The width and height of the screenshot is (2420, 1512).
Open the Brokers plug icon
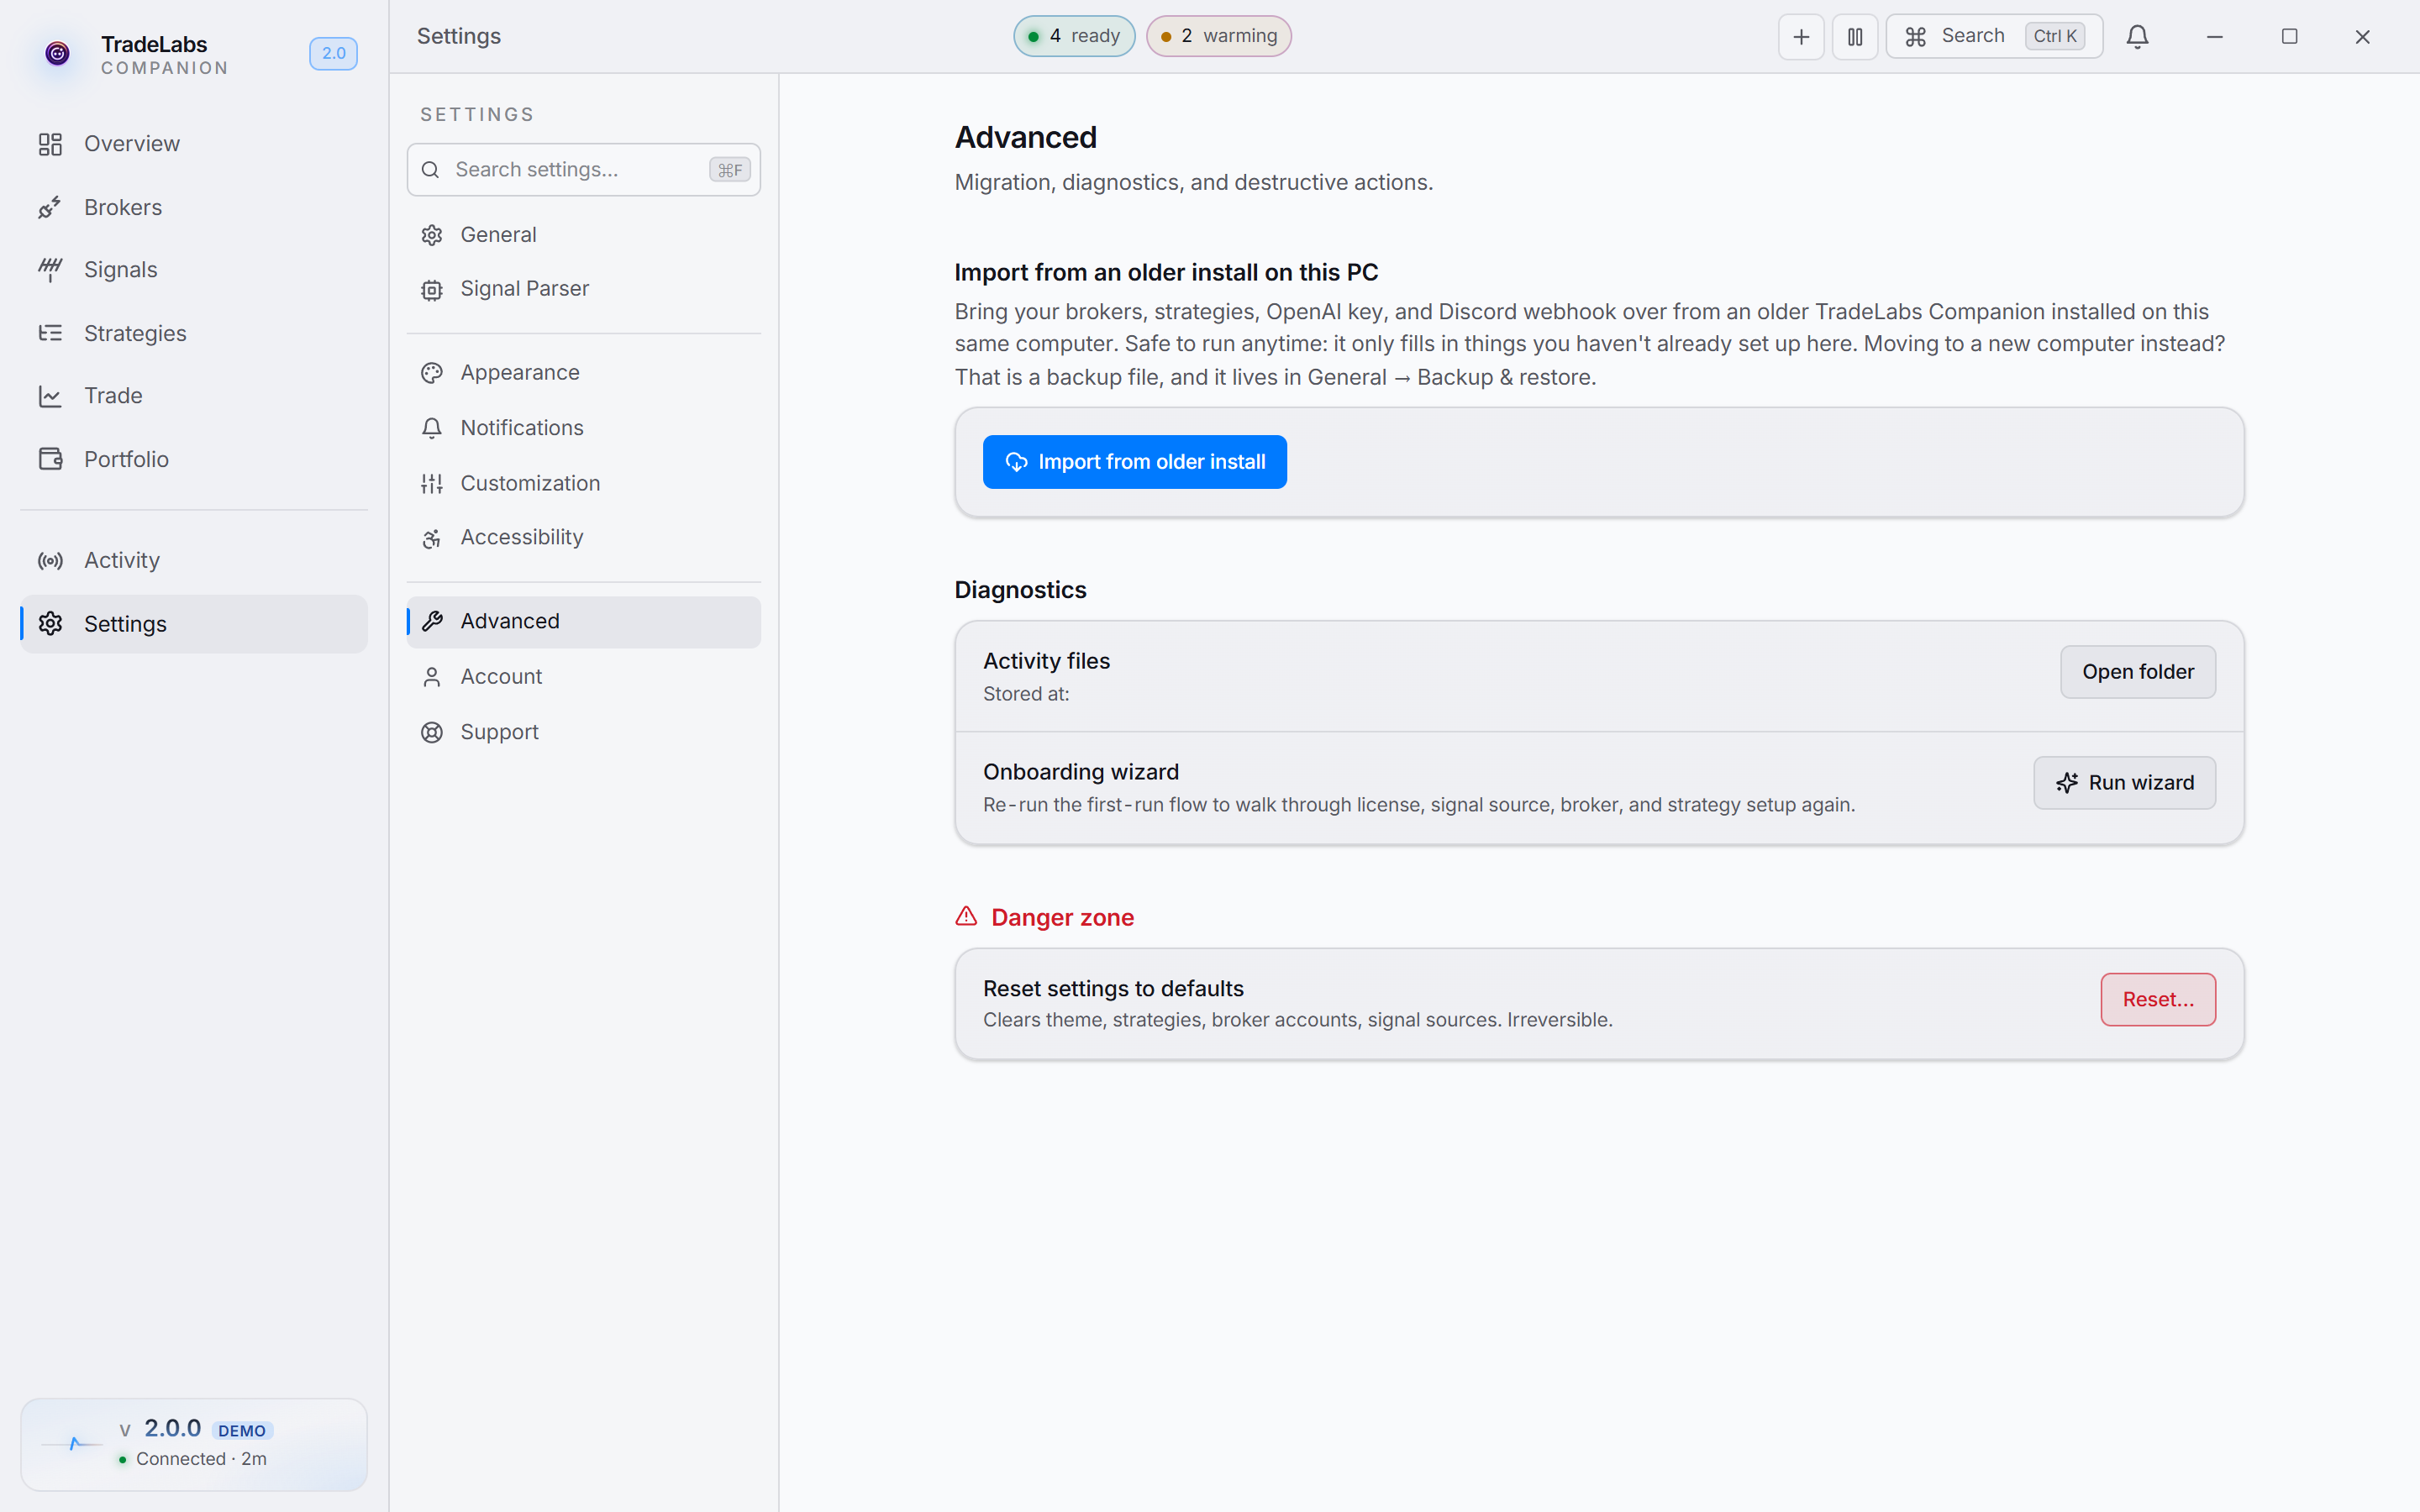point(50,207)
